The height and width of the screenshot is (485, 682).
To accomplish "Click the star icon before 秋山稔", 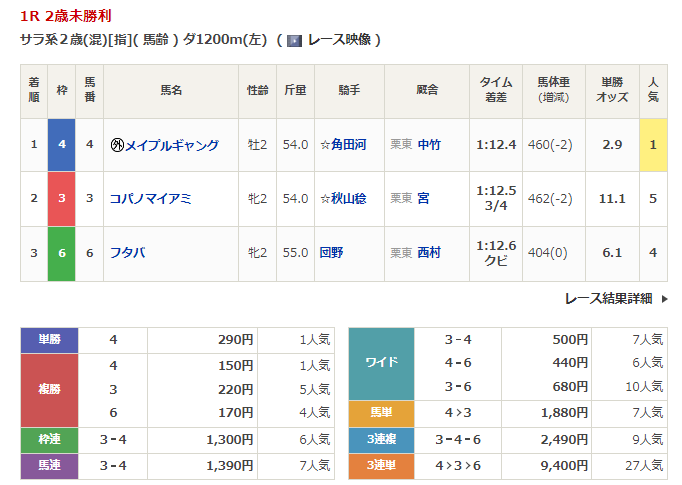I will point(325,199).
